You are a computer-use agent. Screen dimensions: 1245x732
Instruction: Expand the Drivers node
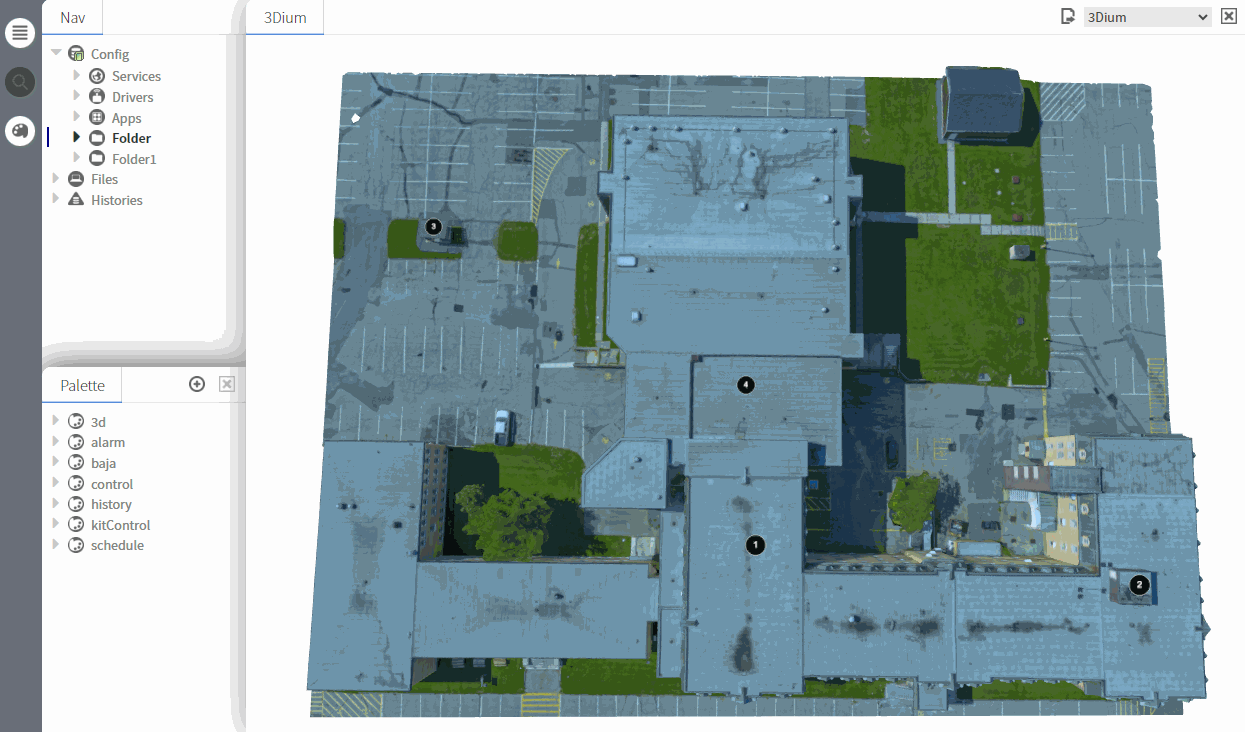[77, 97]
